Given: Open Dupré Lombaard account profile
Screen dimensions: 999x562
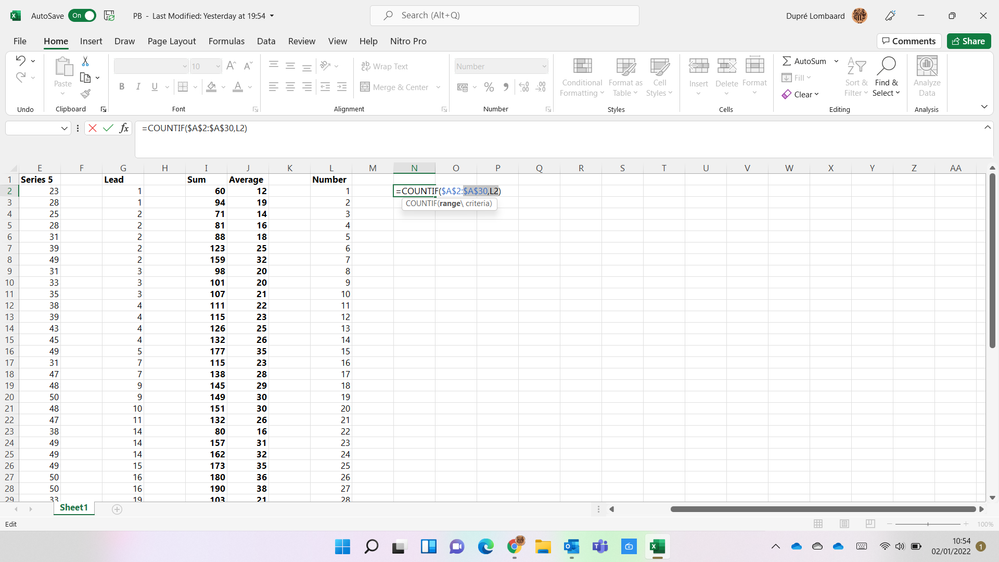Looking at the screenshot, I should click(826, 16).
